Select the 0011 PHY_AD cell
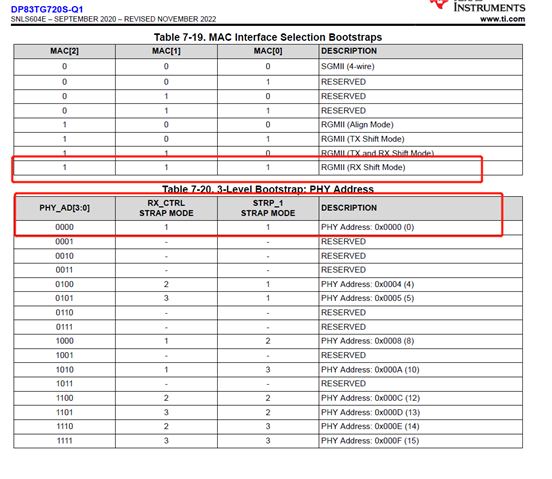 pyautogui.click(x=64, y=270)
